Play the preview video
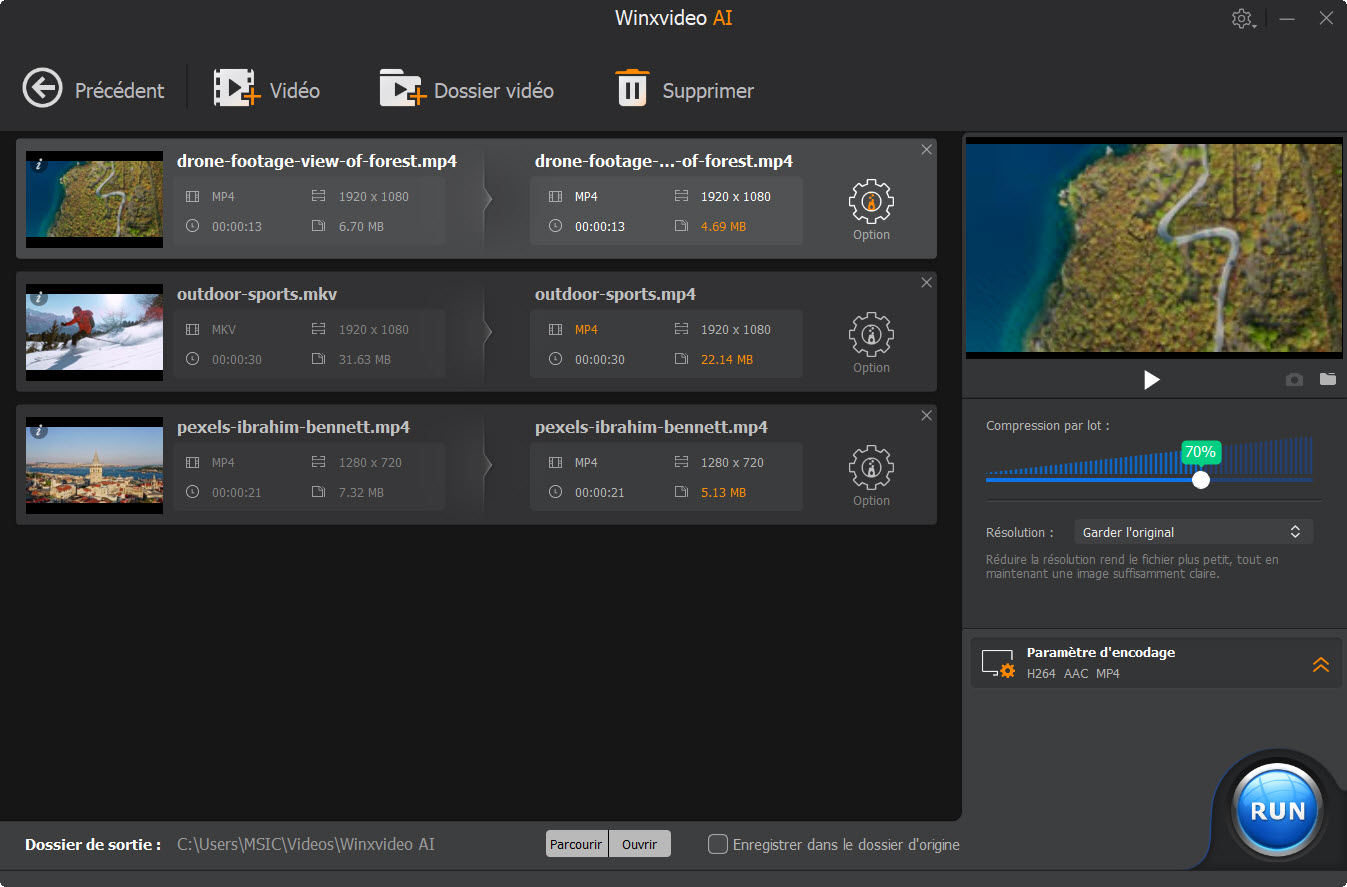This screenshot has height=887, width=1347. (x=1152, y=380)
